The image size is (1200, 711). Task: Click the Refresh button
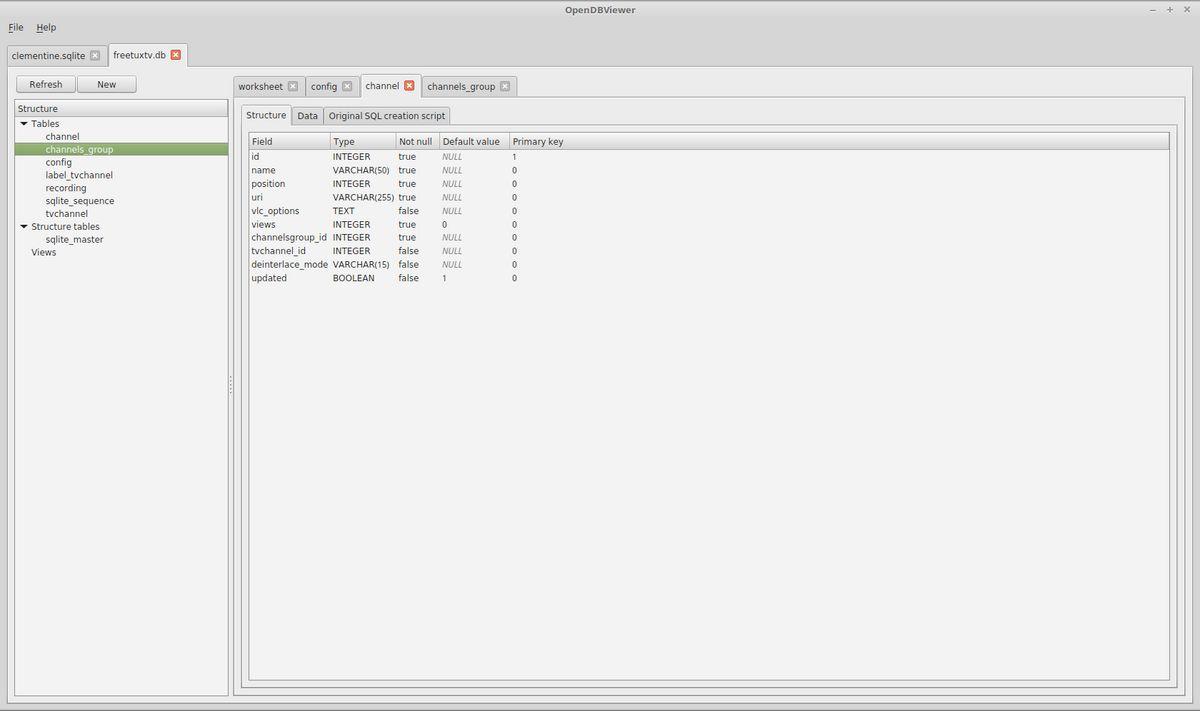[46, 85]
